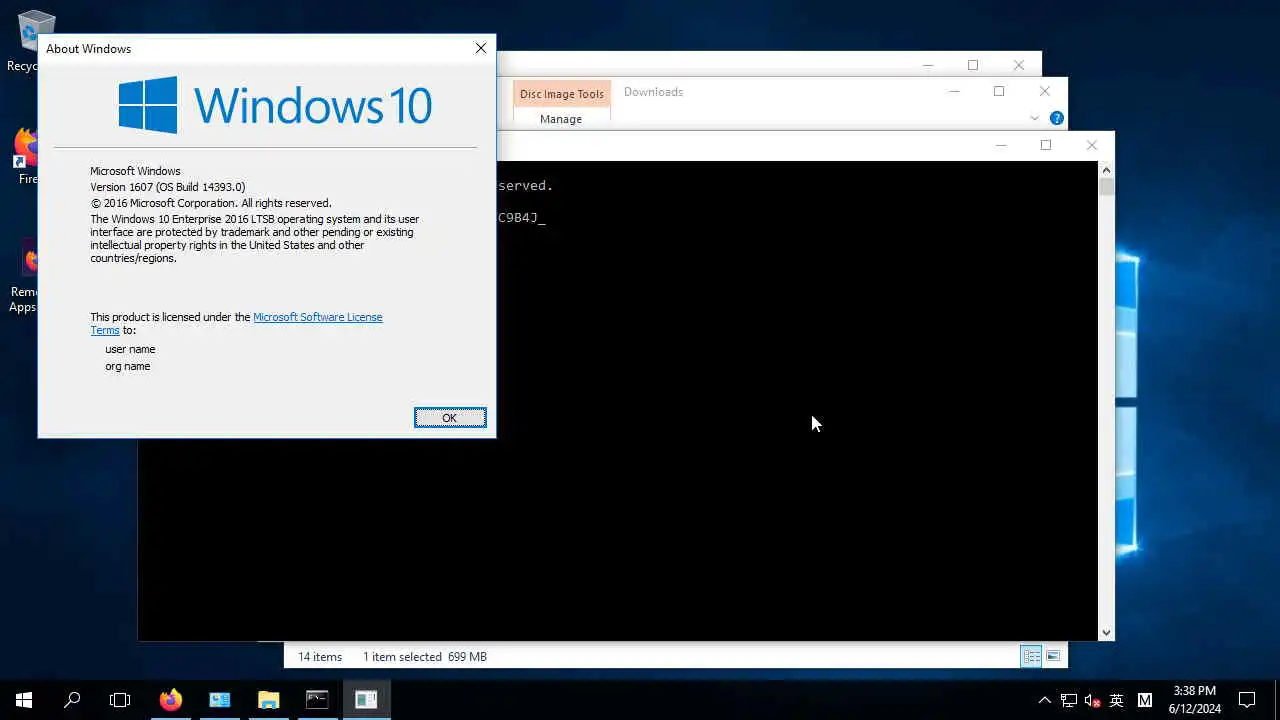Open the taskbar clock showing 3:38 PM

click(x=1195, y=700)
